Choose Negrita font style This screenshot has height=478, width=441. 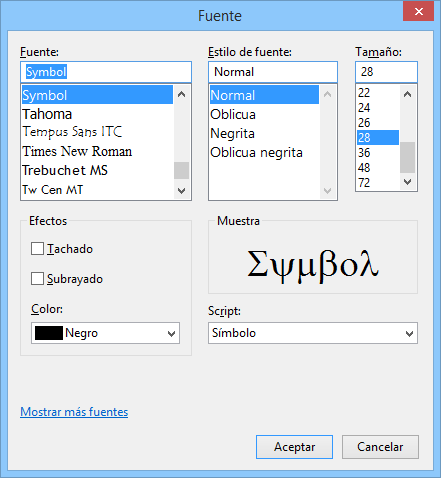233,134
